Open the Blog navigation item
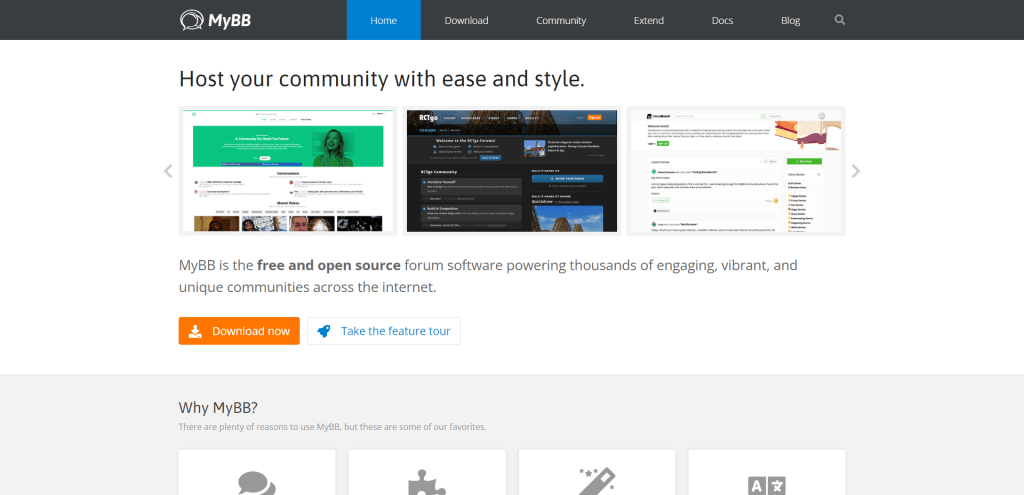Image resolution: width=1024 pixels, height=495 pixels. tap(790, 20)
